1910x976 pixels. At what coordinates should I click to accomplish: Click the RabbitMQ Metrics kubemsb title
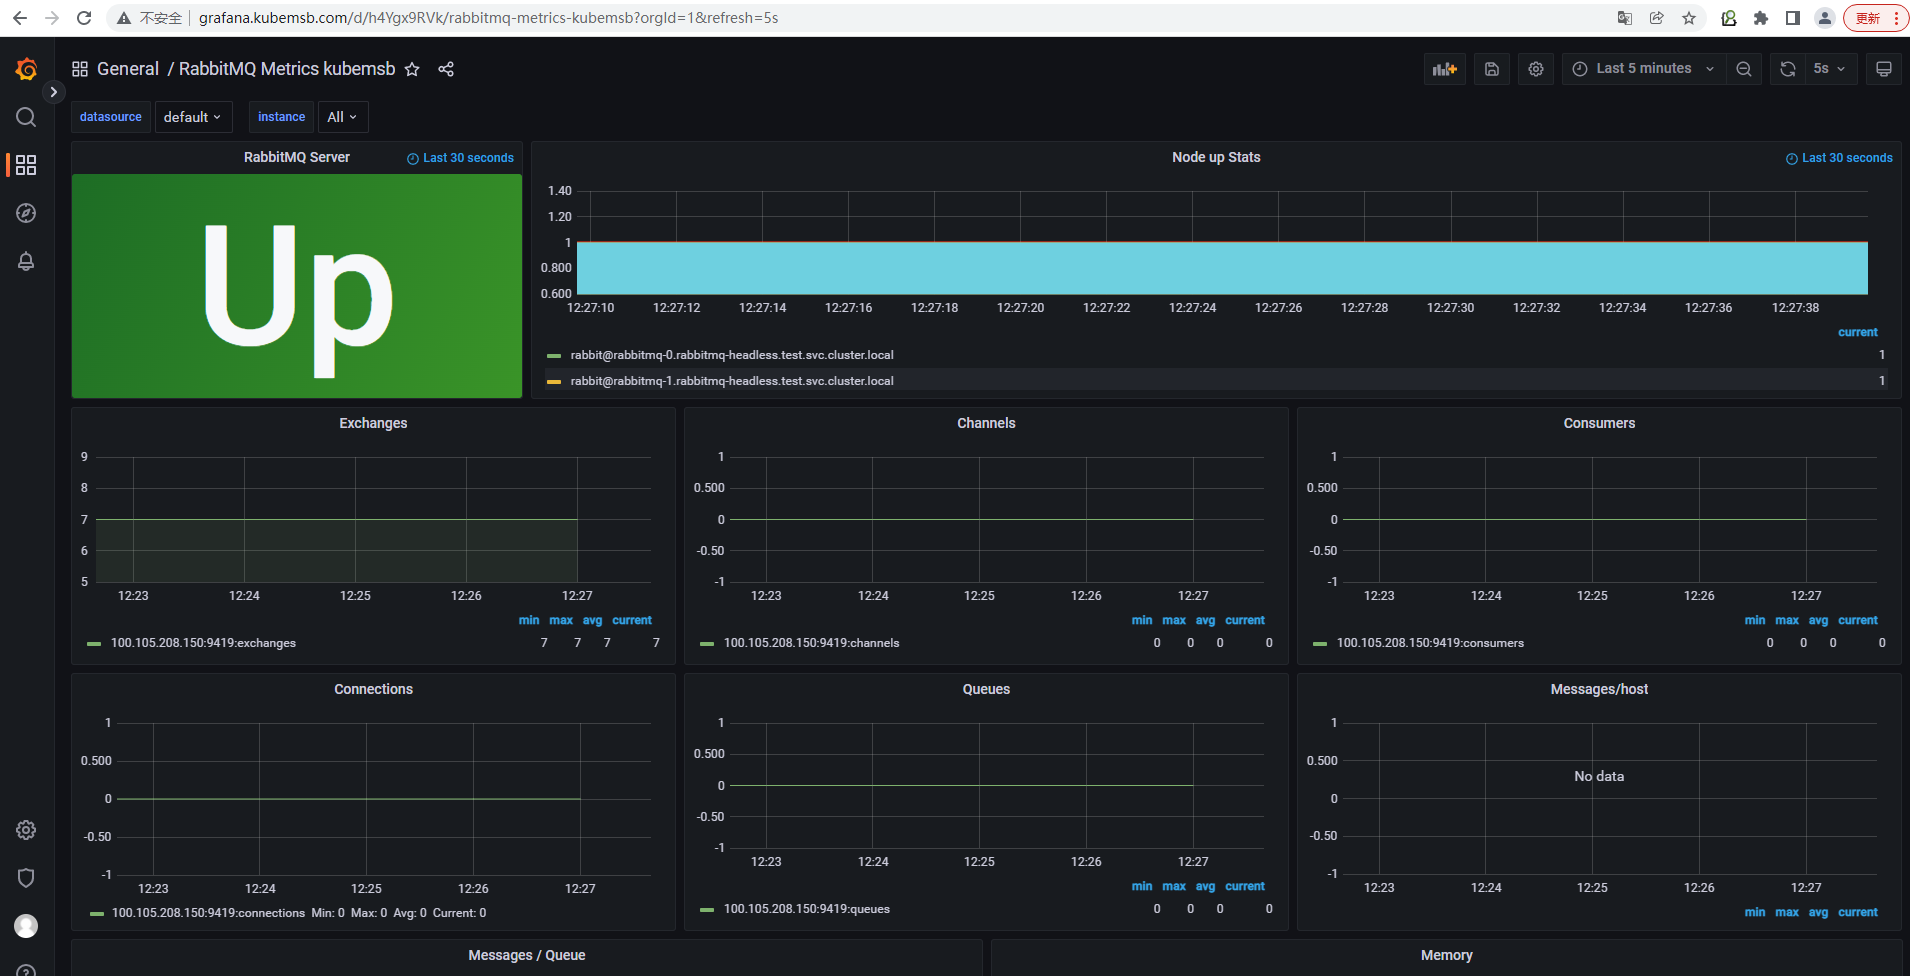287,69
